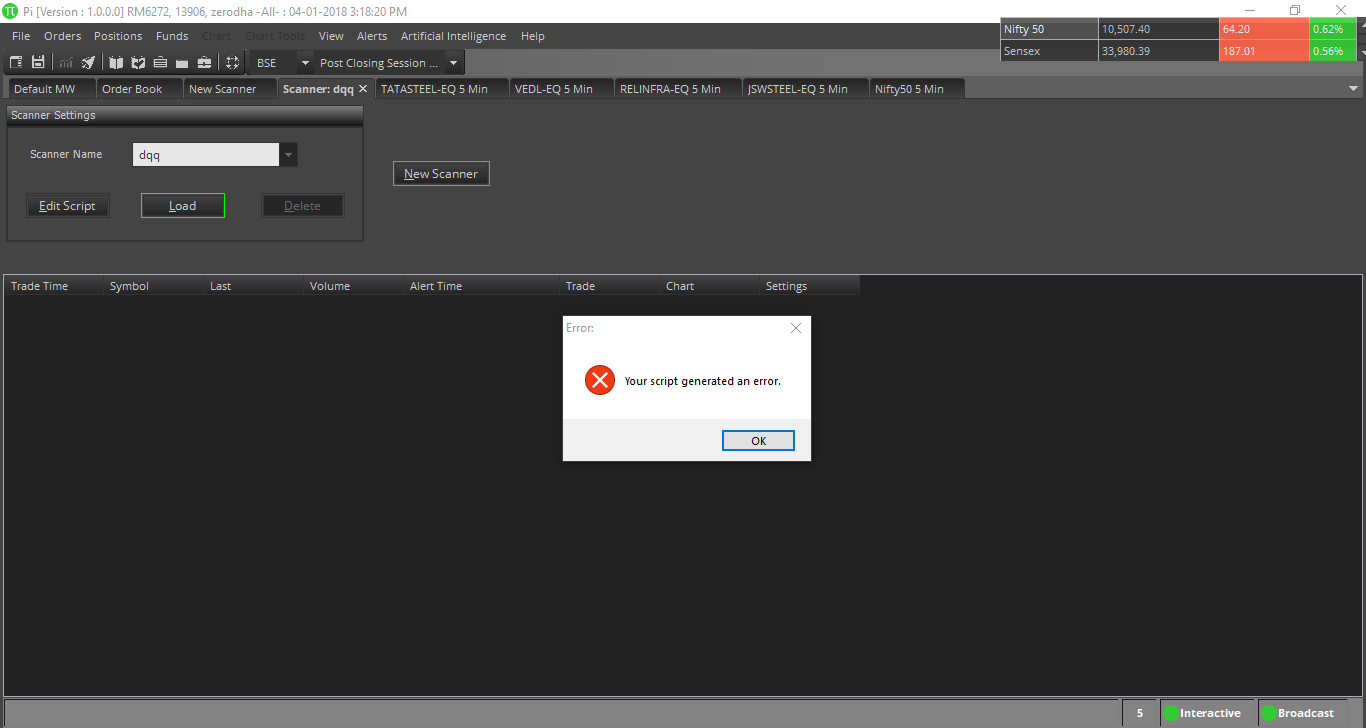Click the save floppy disk icon

(x=38, y=63)
